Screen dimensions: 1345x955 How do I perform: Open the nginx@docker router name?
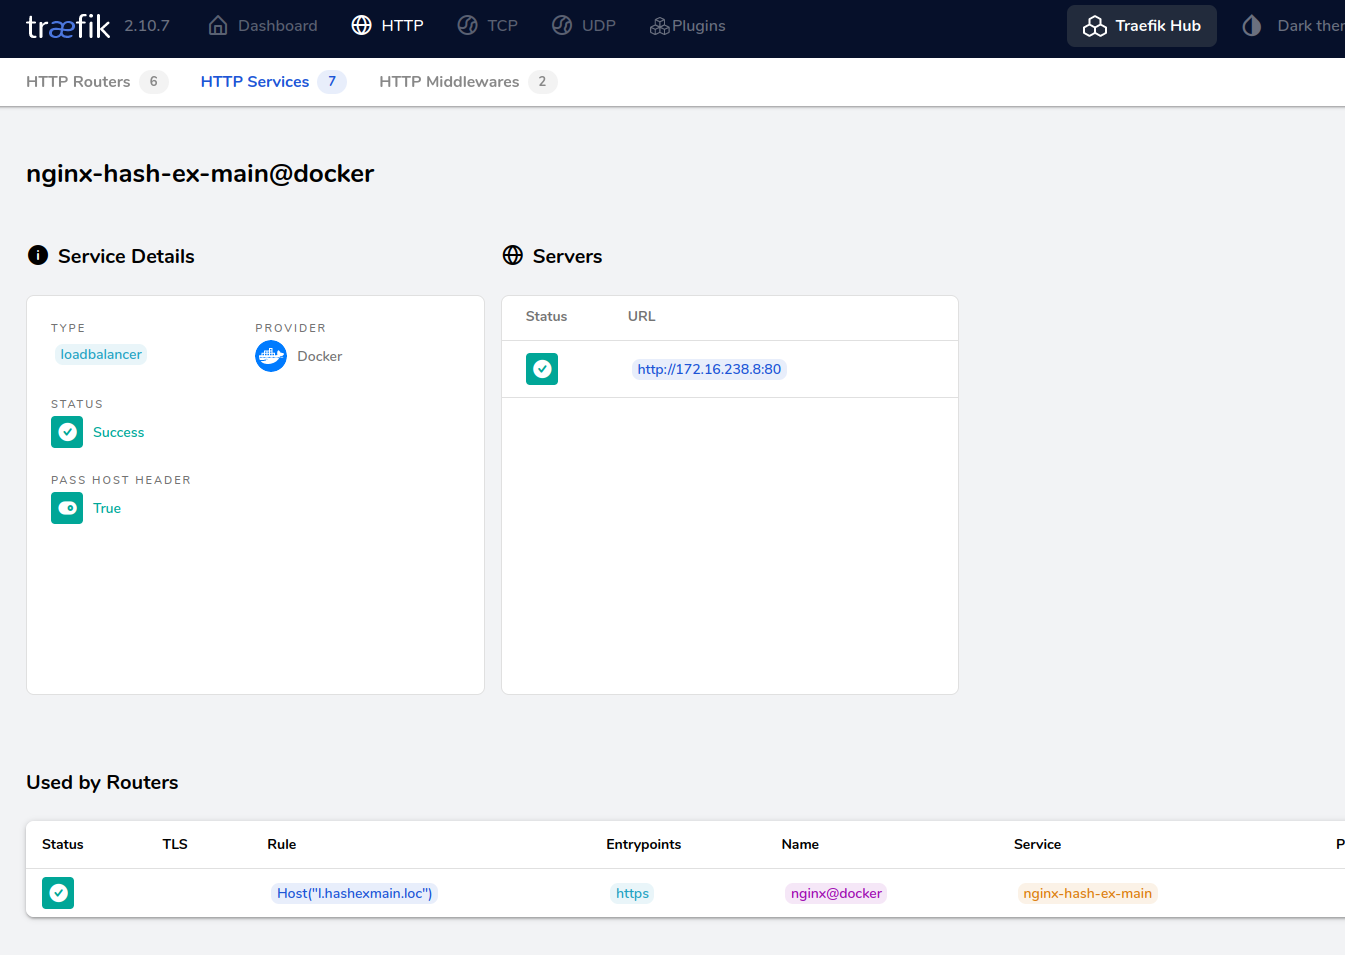click(836, 893)
